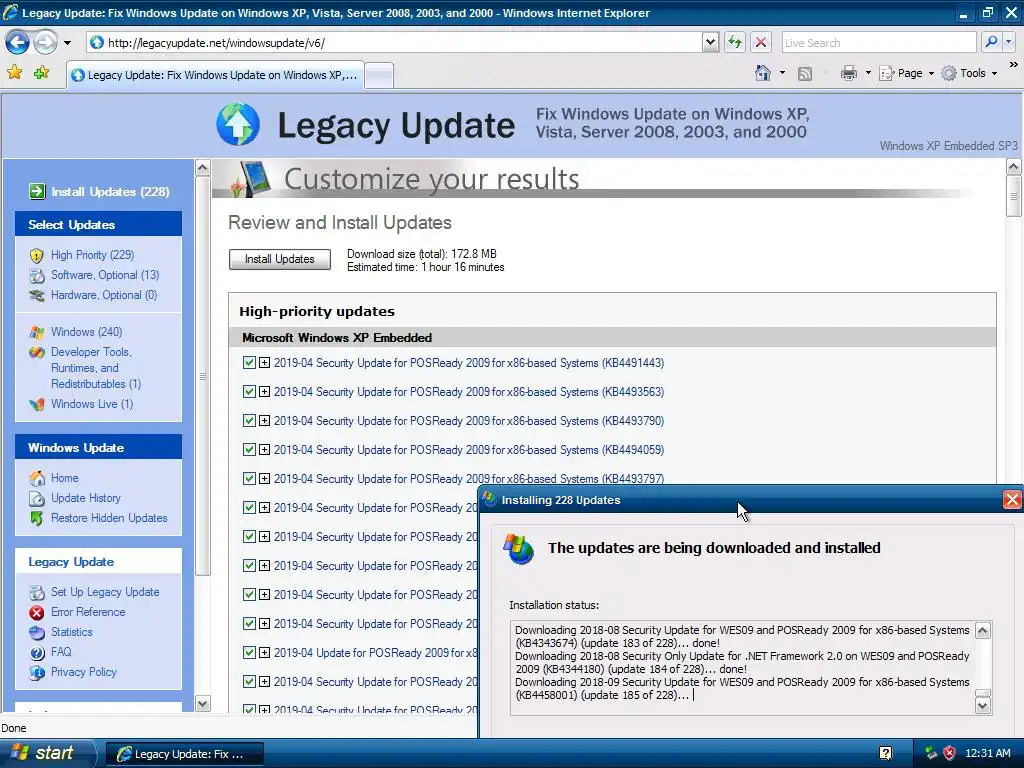Click the Statistics icon in sidebar
This screenshot has width=1024, height=768.
(x=37, y=632)
